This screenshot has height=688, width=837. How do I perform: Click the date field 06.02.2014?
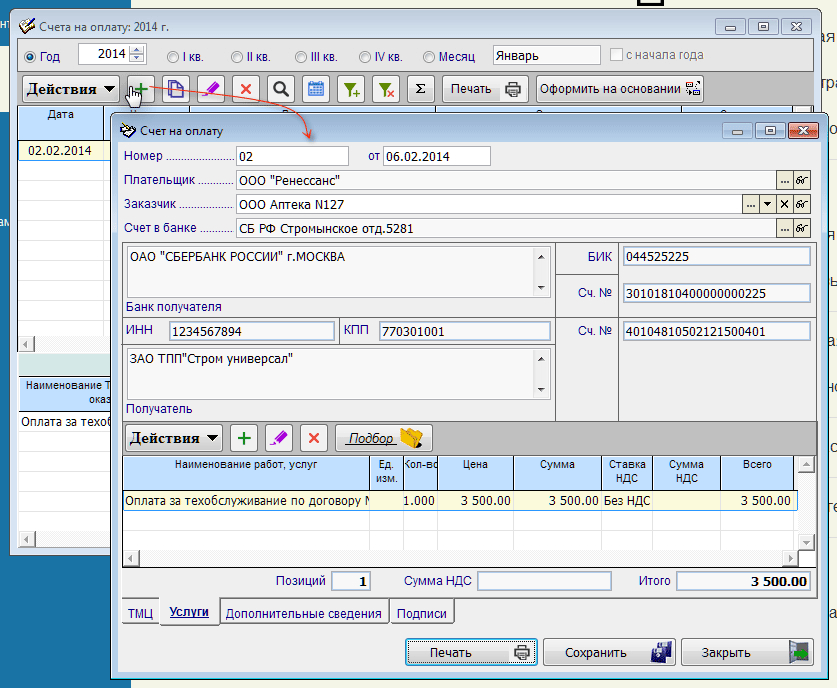coord(437,156)
